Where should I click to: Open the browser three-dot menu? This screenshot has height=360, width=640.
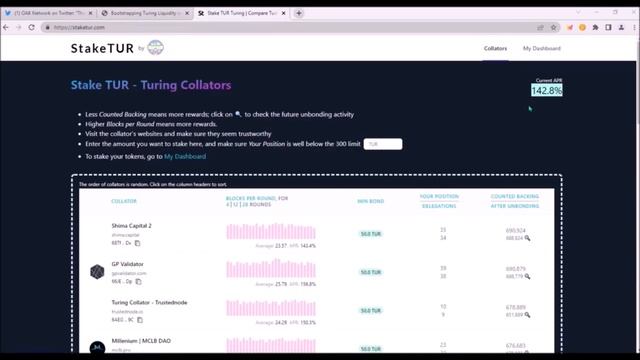(634, 27)
